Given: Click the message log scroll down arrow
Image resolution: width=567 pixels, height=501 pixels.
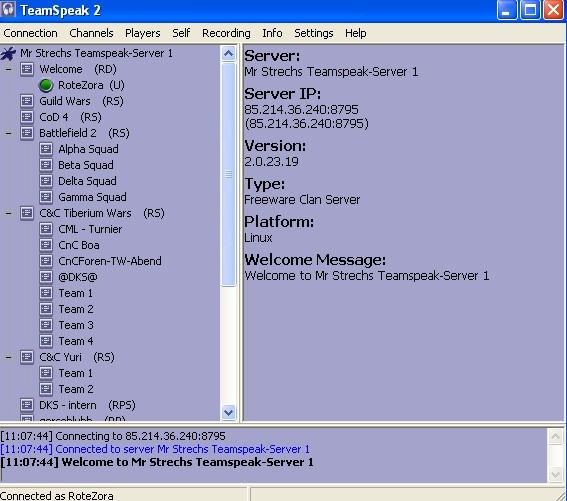Looking at the screenshot, I should pos(555,474).
